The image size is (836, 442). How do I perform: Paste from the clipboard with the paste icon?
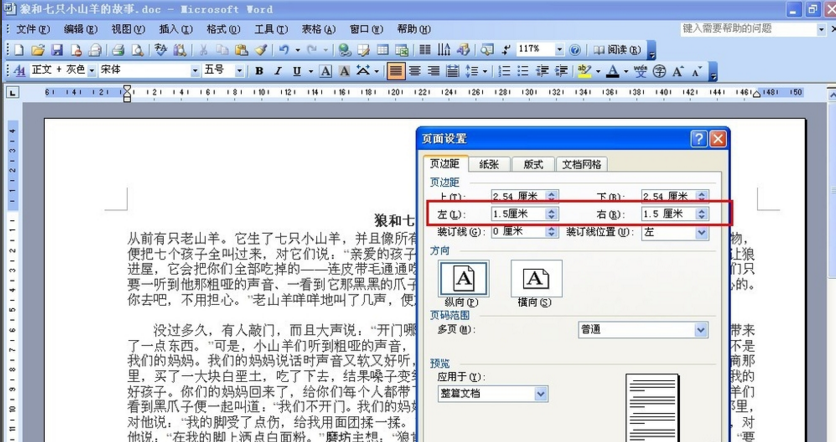tap(241, 50)
